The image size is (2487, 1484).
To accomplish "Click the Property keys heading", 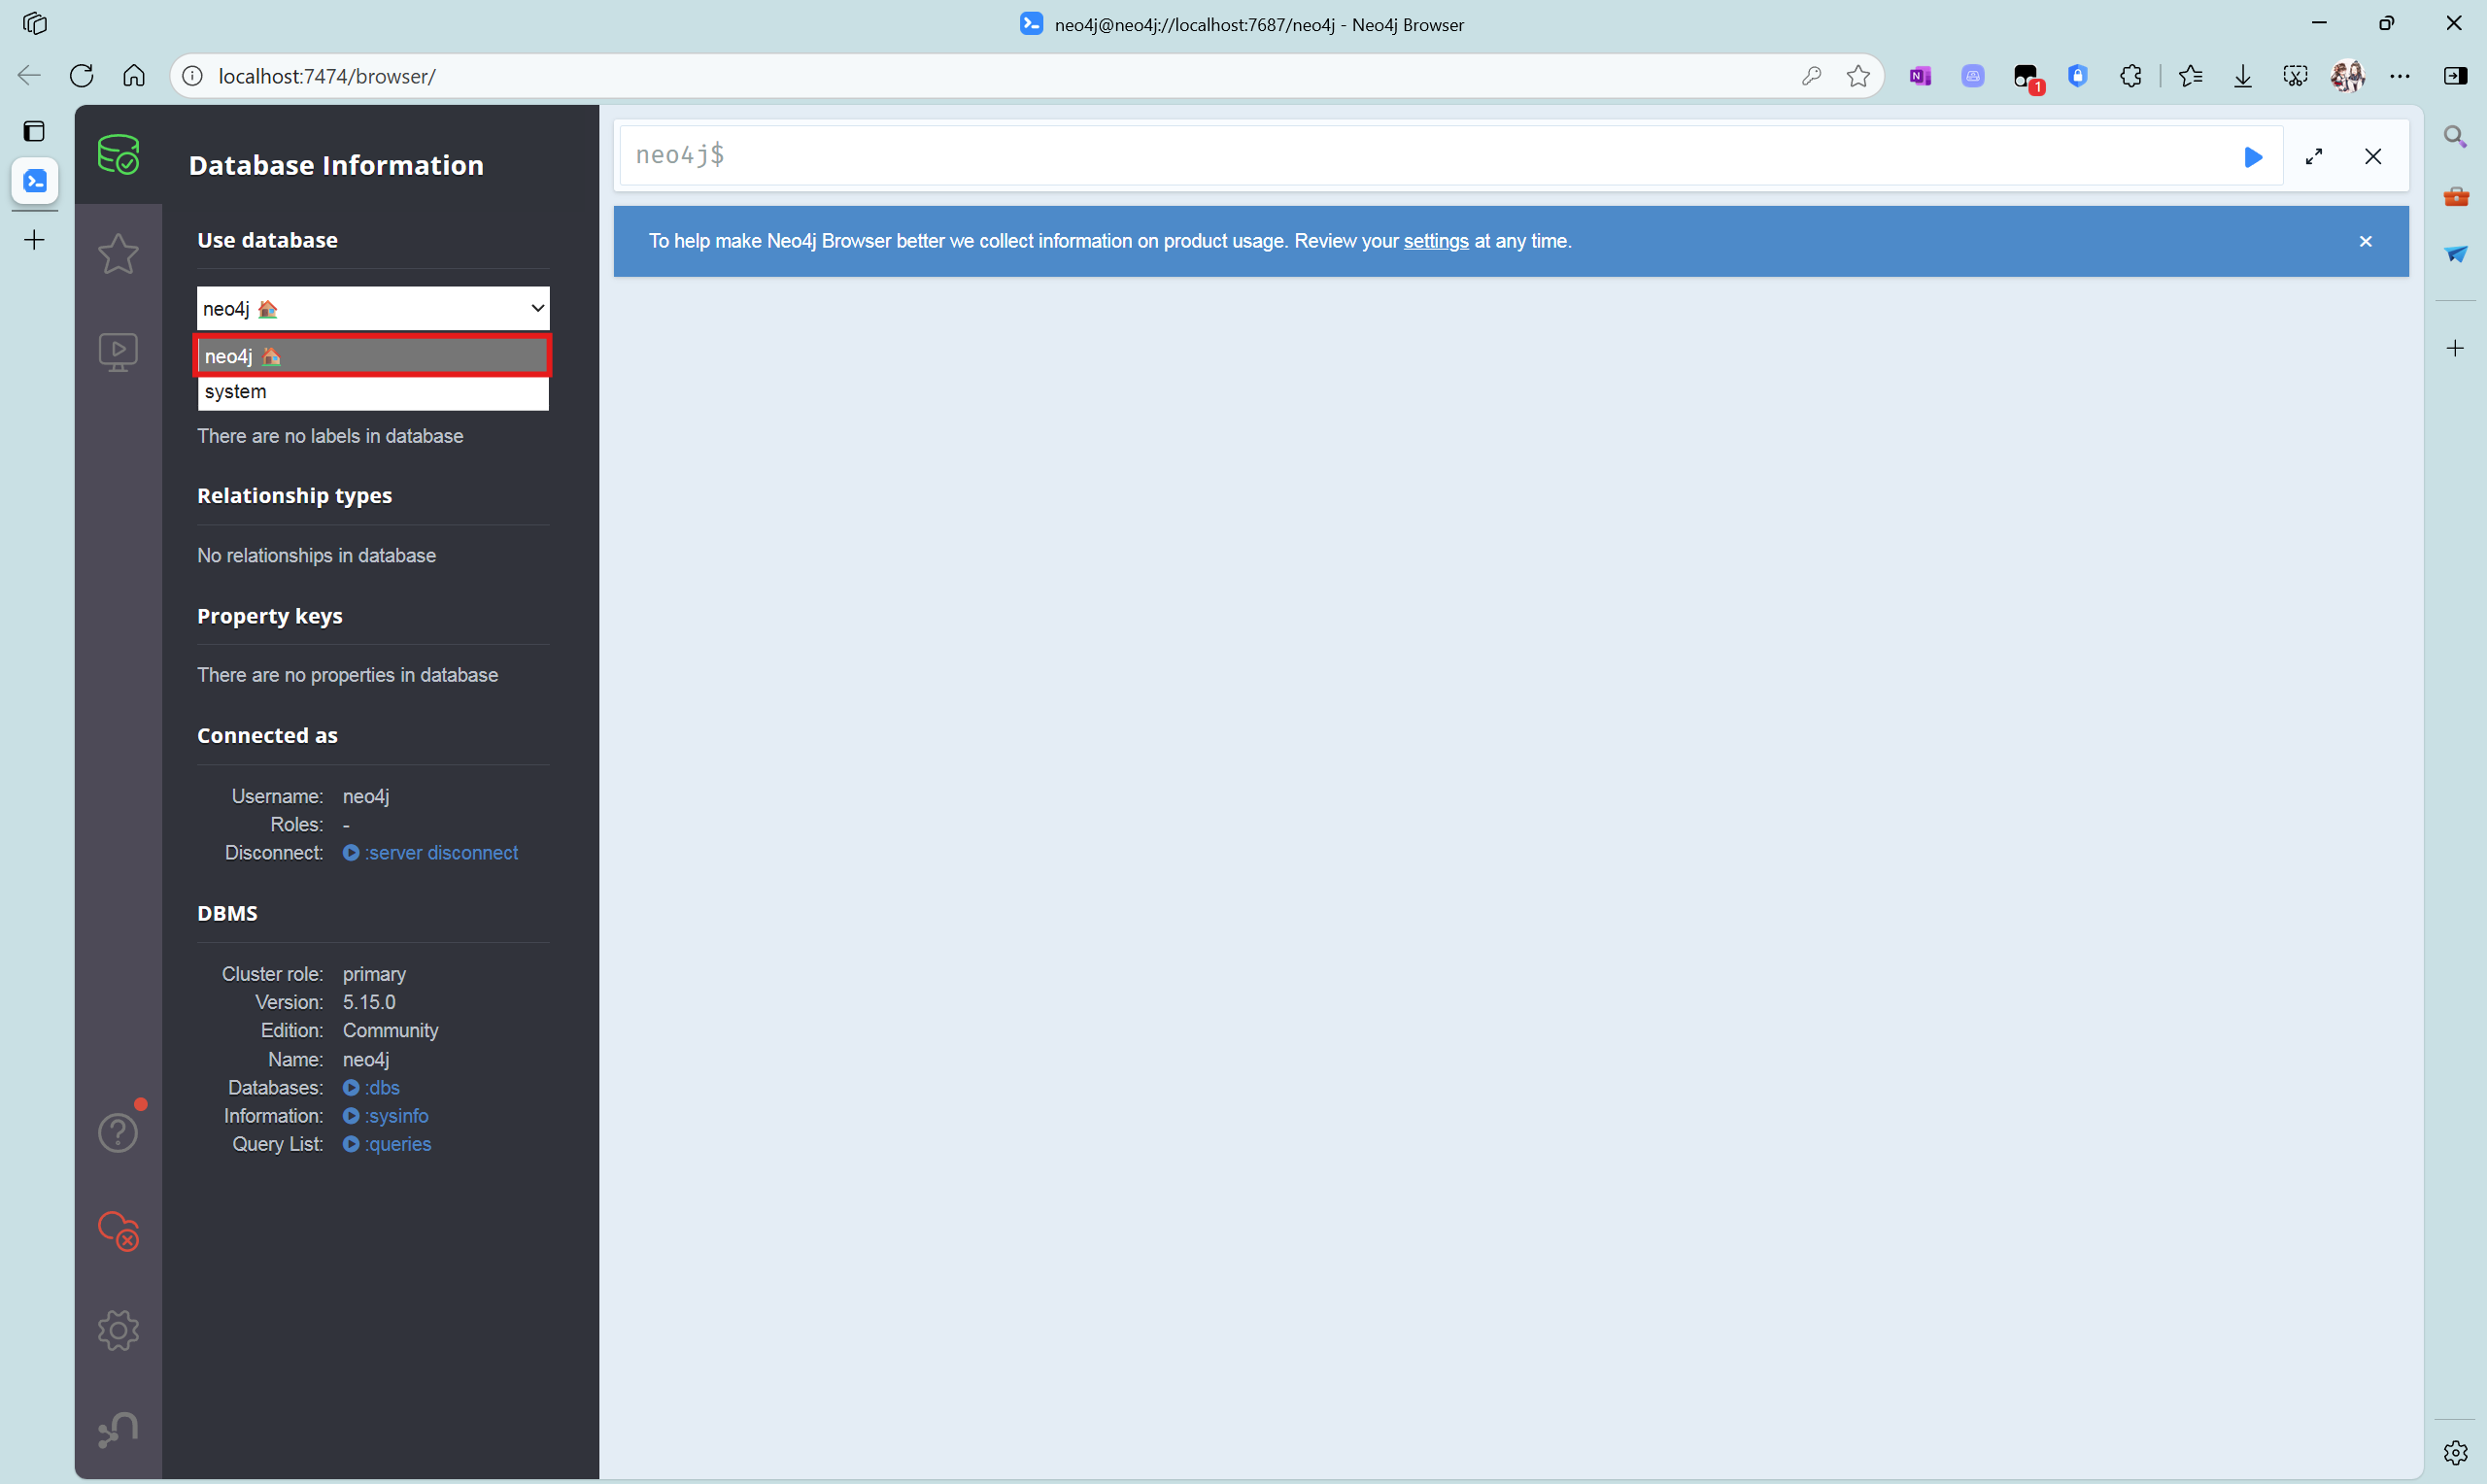I will point(269,616).
